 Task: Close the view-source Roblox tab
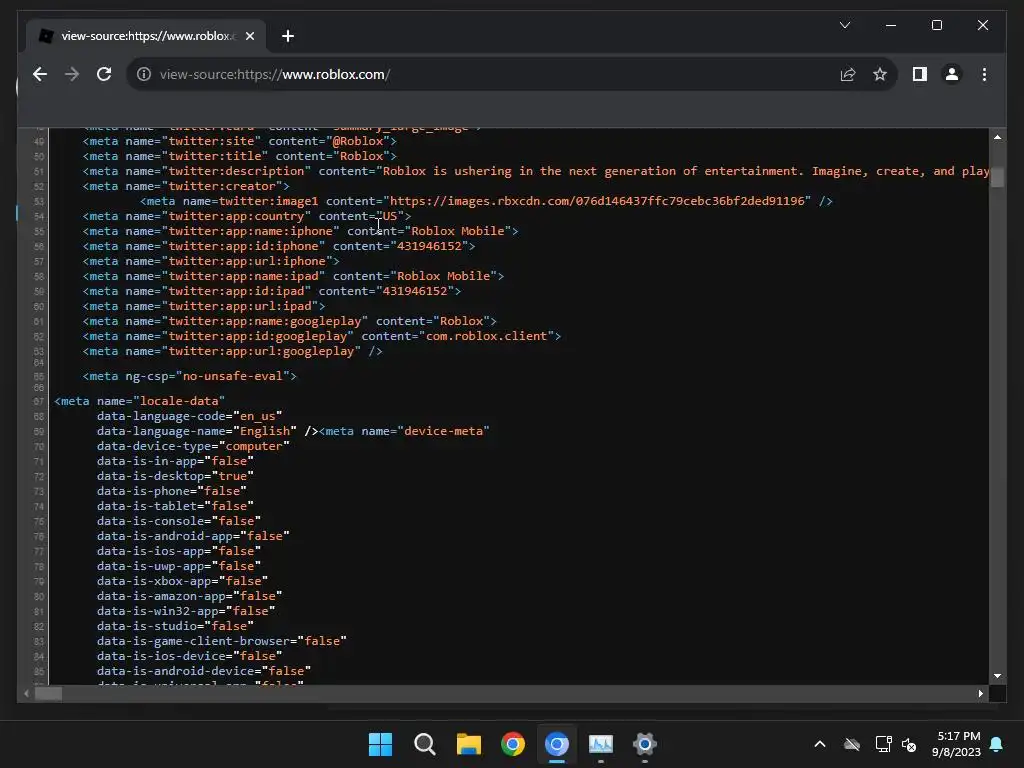pyautogui.click(x=249, y=36)
